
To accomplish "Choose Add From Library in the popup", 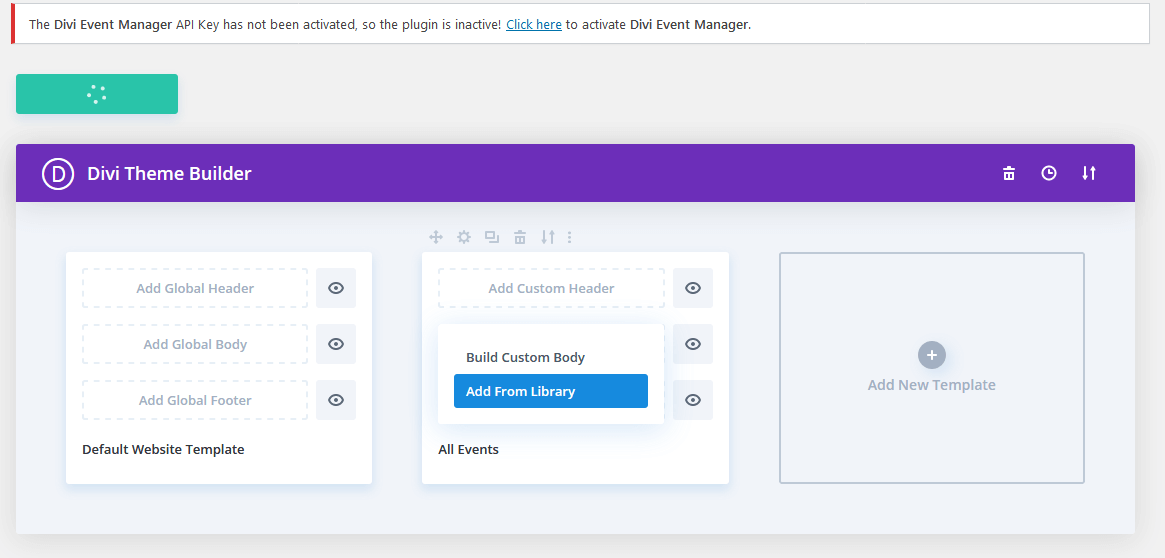I will point(551,391).
